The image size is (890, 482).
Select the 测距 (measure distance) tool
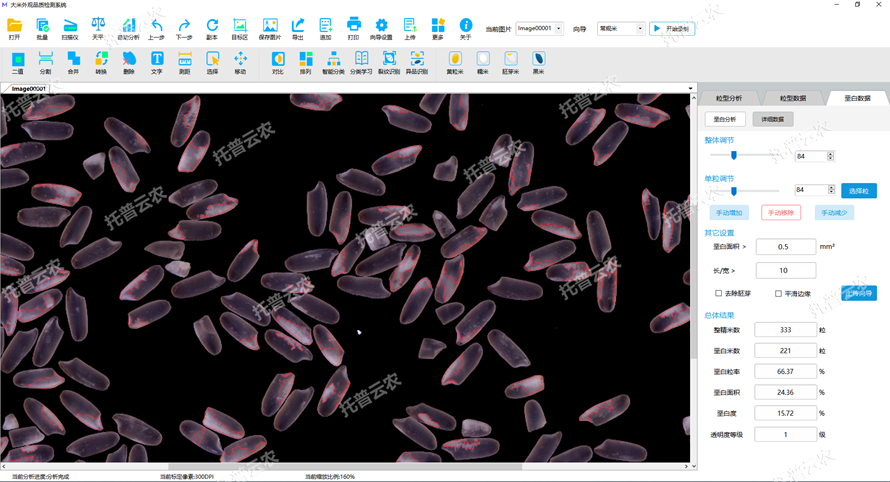[x=184, y=63]
